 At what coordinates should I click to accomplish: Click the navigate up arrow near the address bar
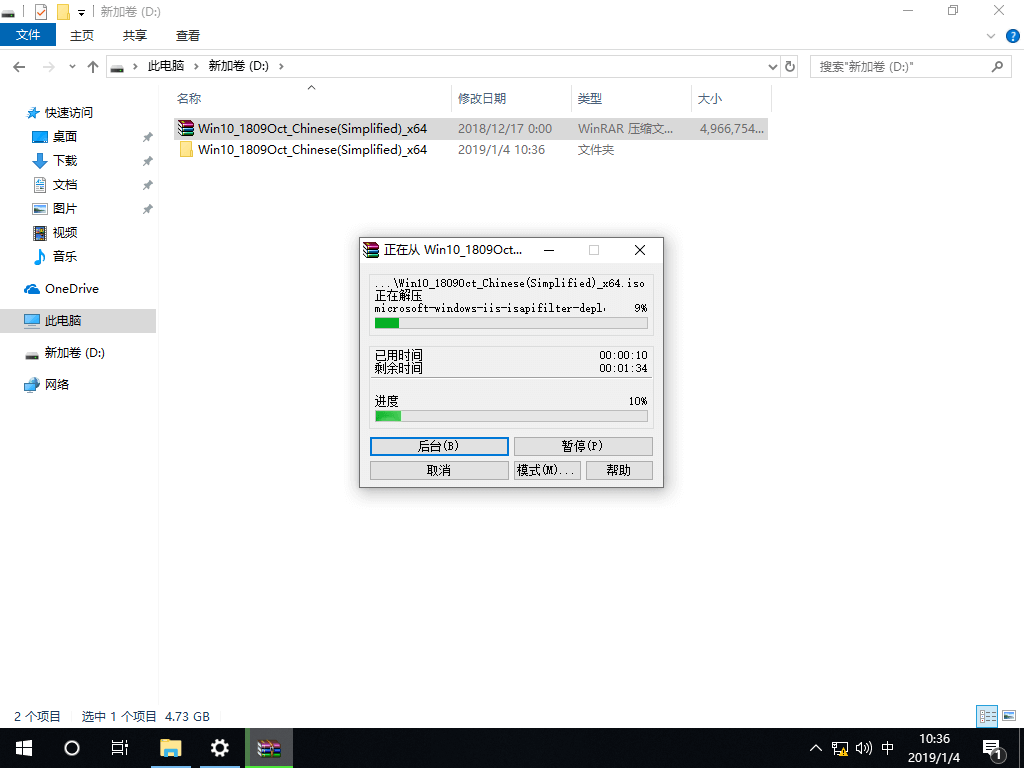[93, 66]
